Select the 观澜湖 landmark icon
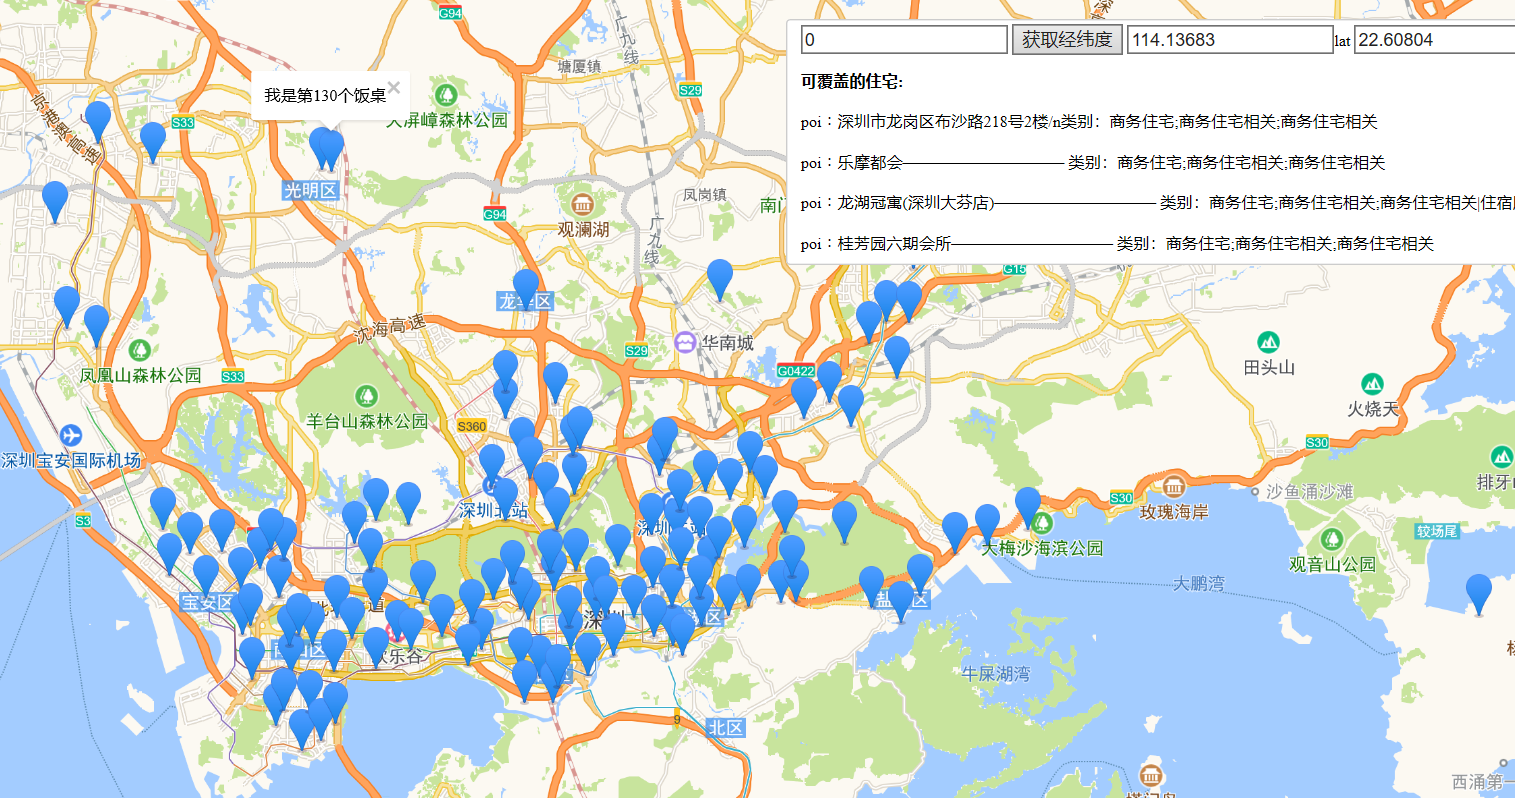Viewport: 1515px width, 798px height. (x=582, y=205)
